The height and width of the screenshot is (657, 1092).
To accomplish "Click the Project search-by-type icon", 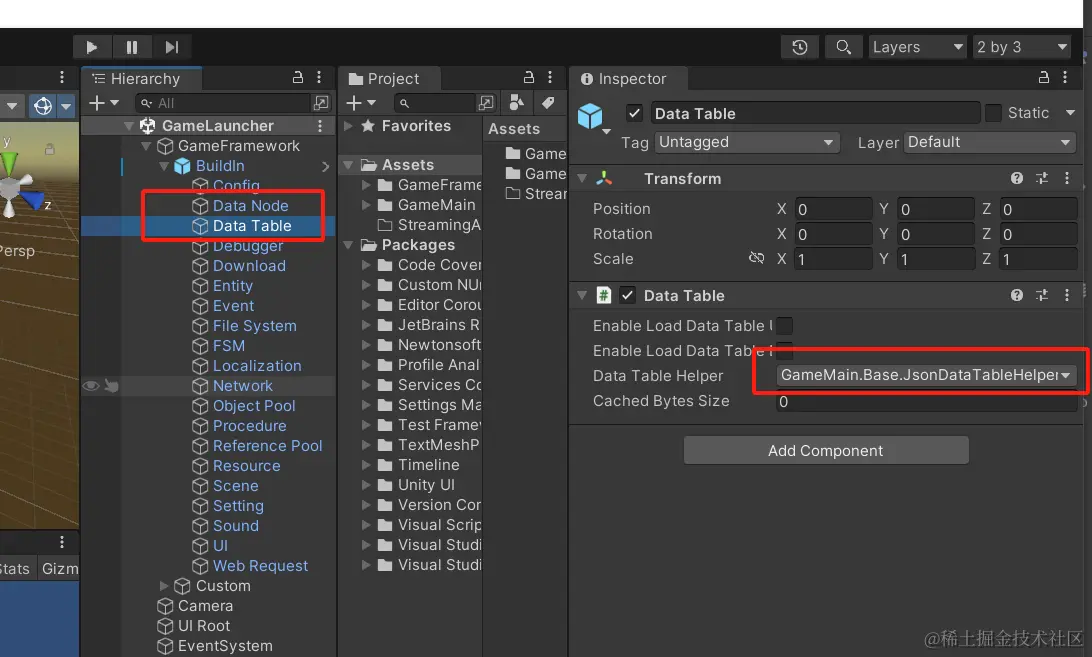I will 486,103.
